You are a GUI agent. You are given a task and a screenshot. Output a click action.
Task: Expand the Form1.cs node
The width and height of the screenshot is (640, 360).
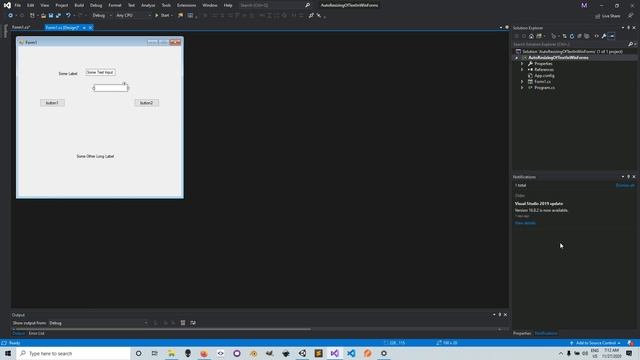coord(522,82)
